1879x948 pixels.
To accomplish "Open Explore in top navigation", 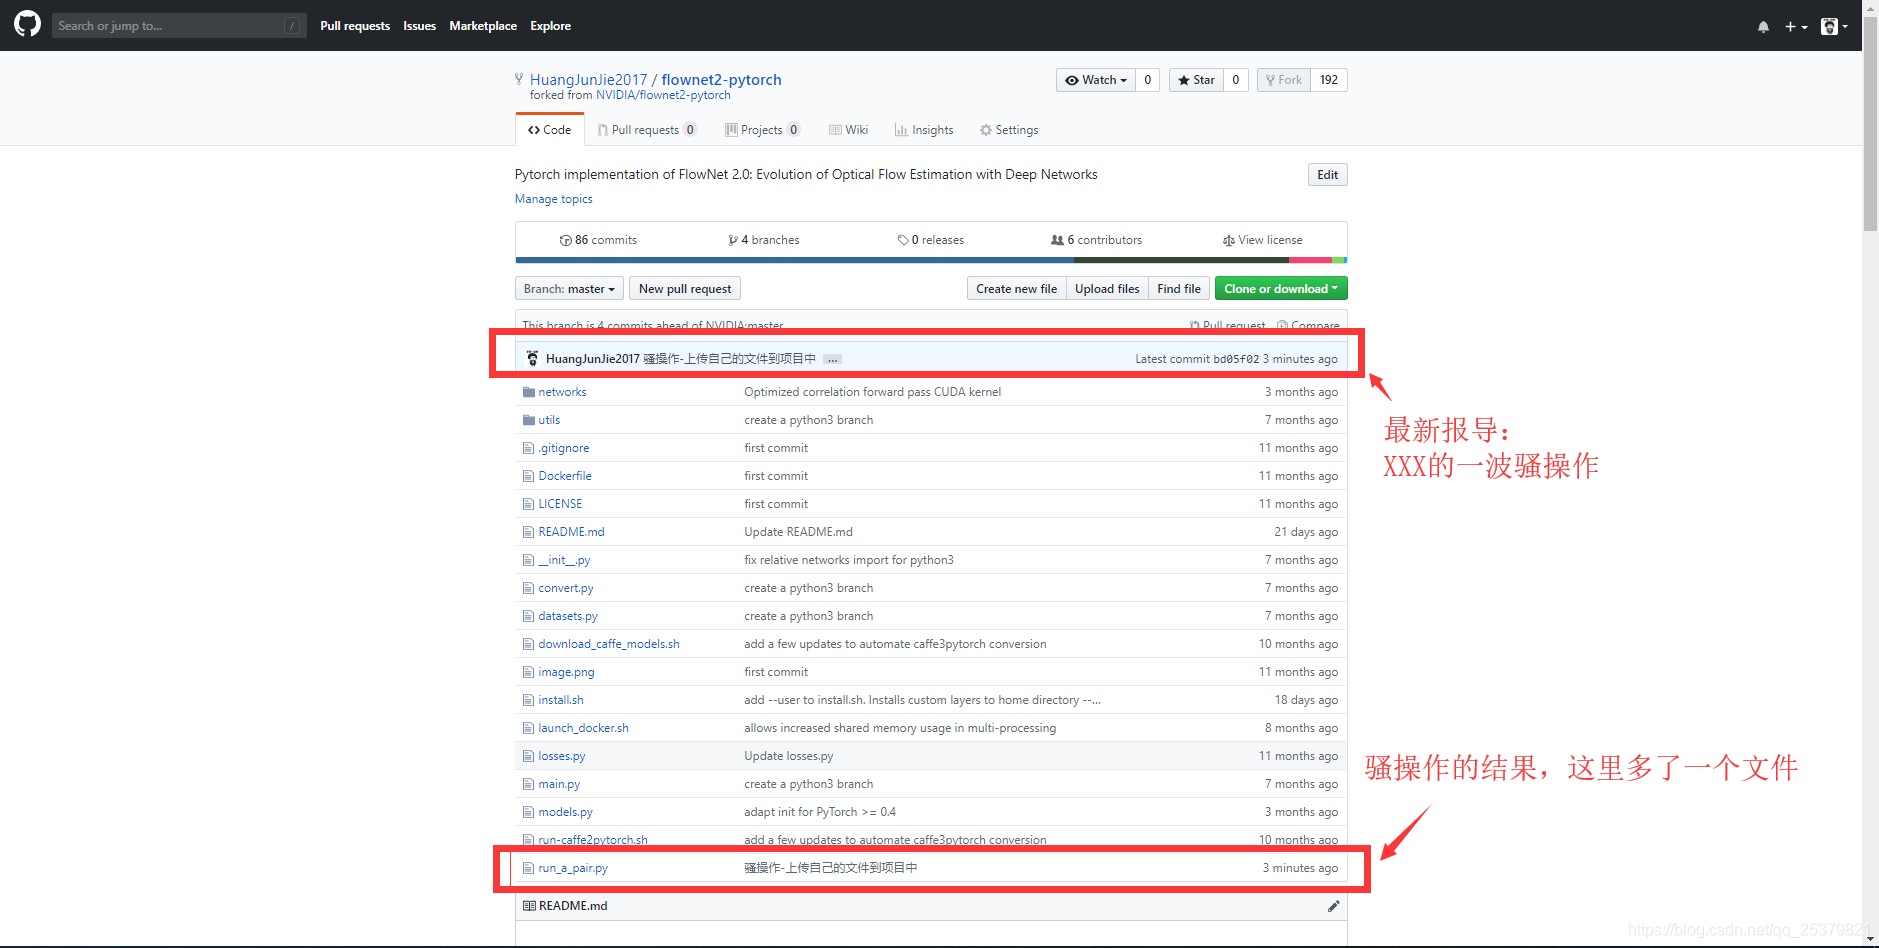I will tap(550, 26).
